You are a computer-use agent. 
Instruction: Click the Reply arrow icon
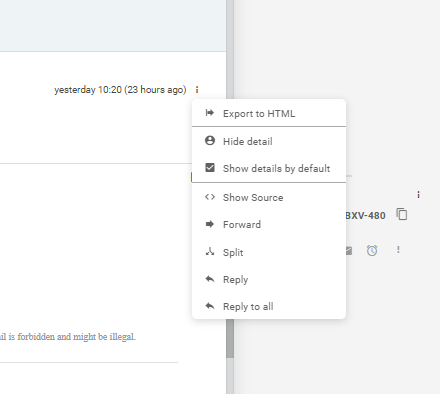coord(210,279)
